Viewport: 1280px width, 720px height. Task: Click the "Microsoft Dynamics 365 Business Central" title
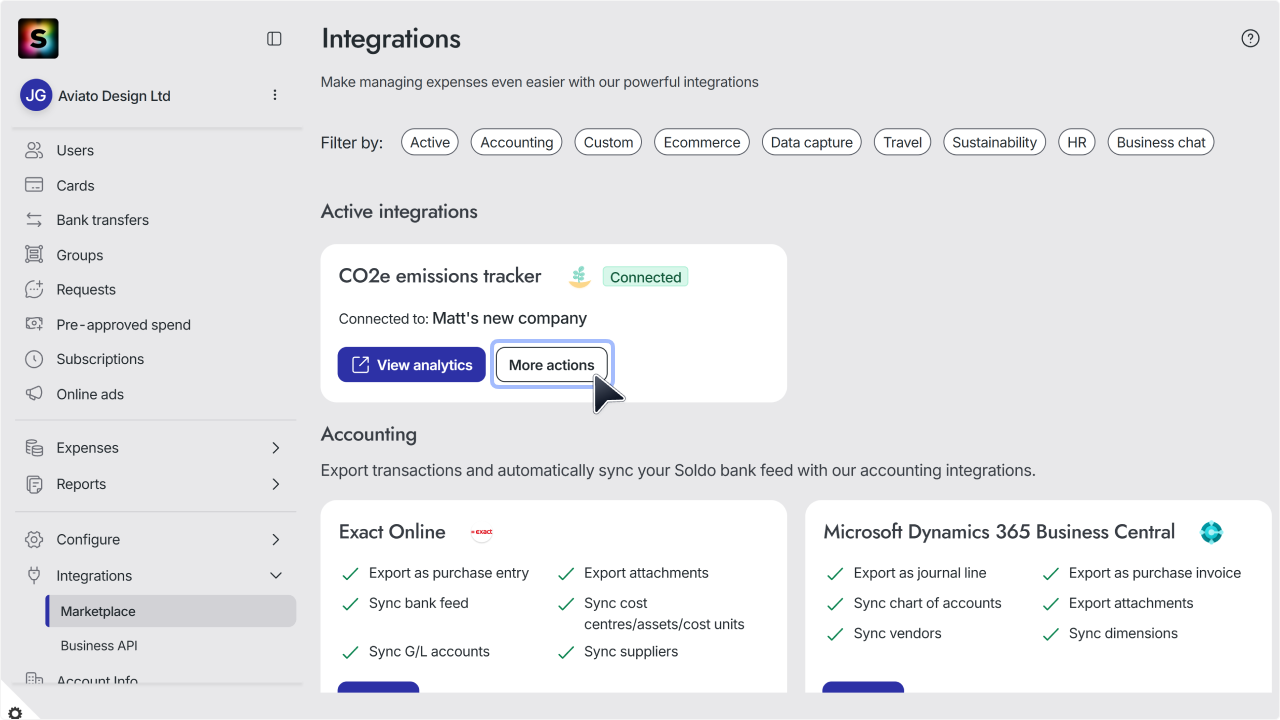999,532
